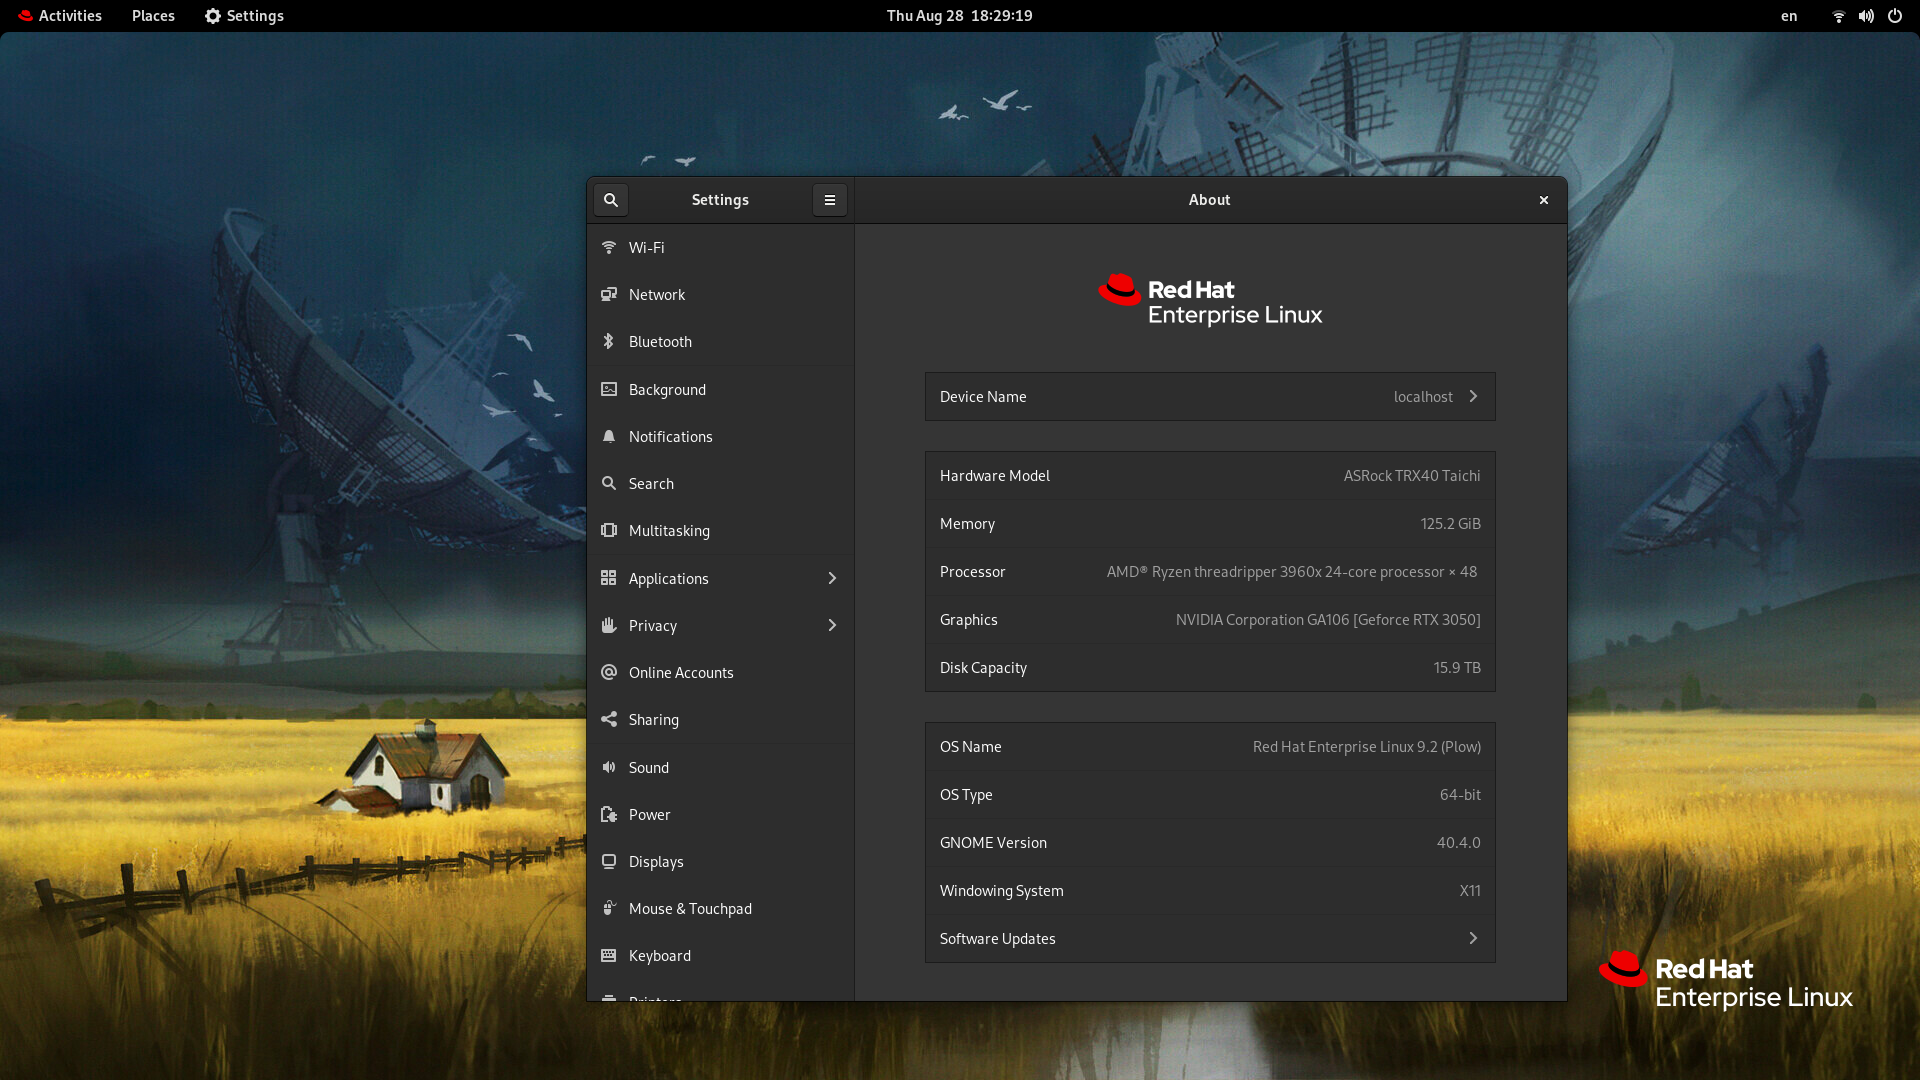The height and width of the screenshot is (1080, 1920).
Task: Open Software Updates row chevron
Action: pyautogui.click(x=1472, y=939)
